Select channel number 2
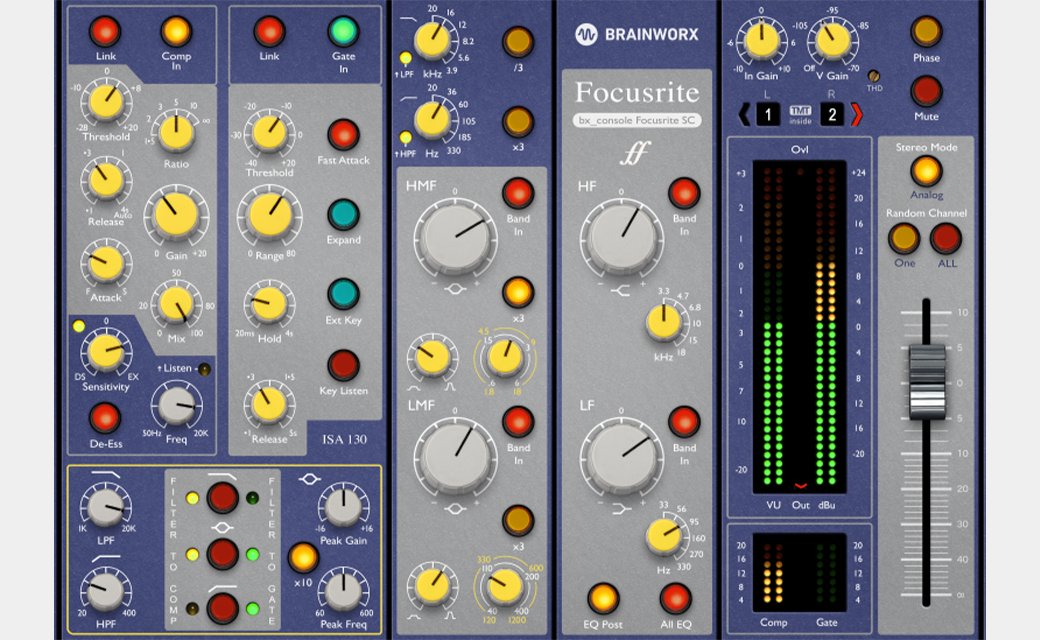Screen dimensions: 1040x640 click(x=832, y=115)
